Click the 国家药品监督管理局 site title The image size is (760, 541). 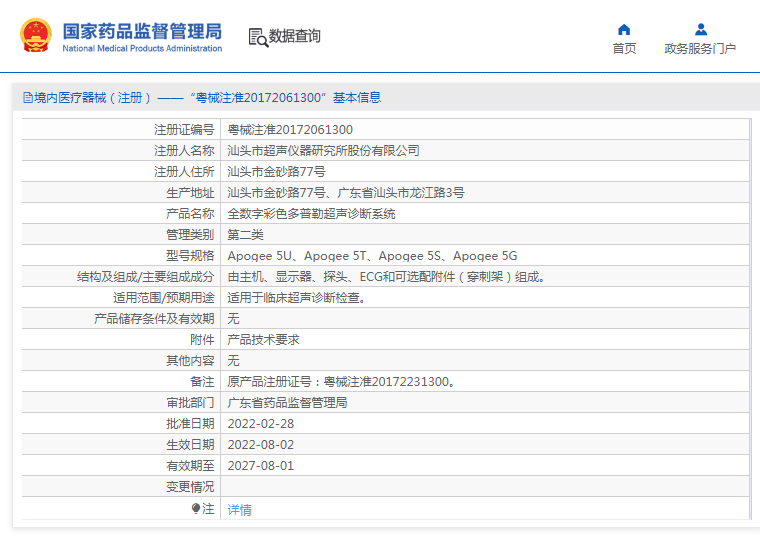point(142,31)
